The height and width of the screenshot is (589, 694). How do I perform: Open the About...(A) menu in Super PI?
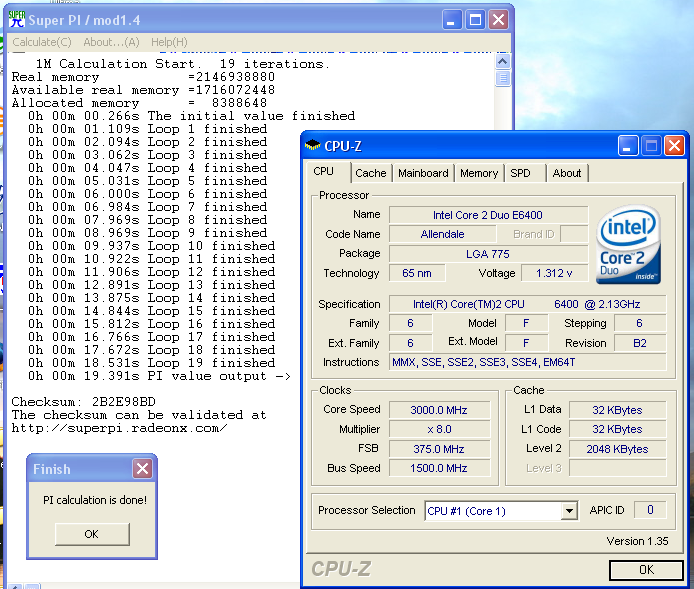111,42
